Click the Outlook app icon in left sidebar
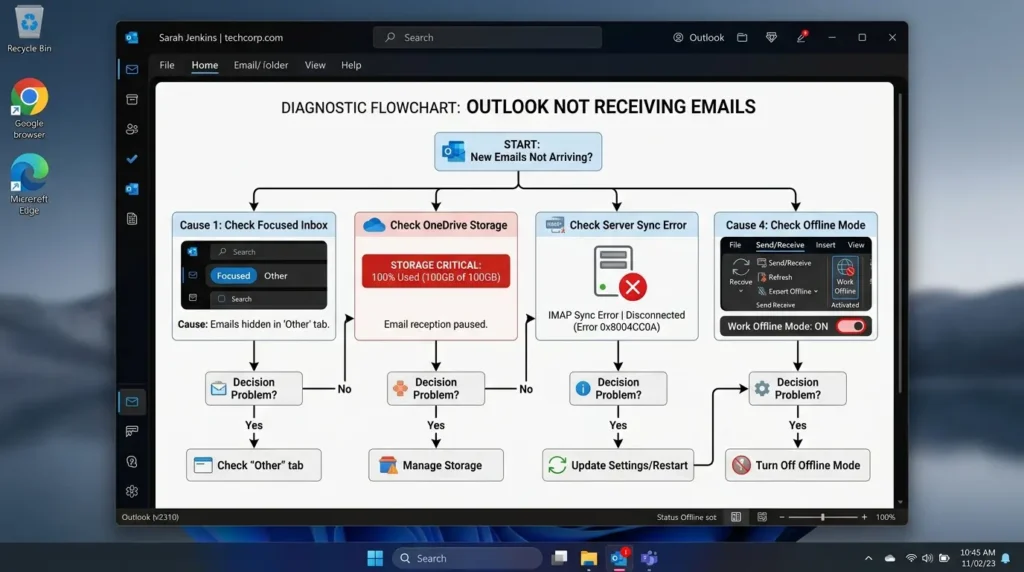1024x572 pixels. [x=132, y=189]
